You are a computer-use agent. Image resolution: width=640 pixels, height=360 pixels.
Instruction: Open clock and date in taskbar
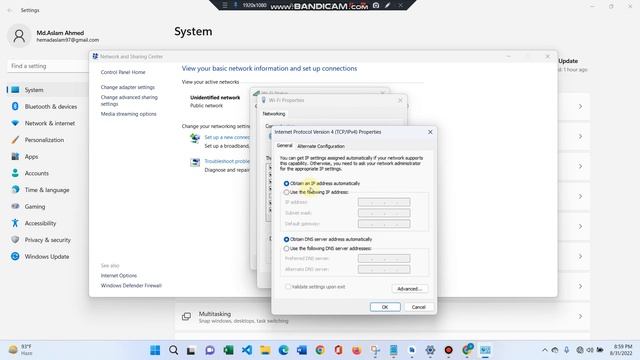(x=621, y=350)
